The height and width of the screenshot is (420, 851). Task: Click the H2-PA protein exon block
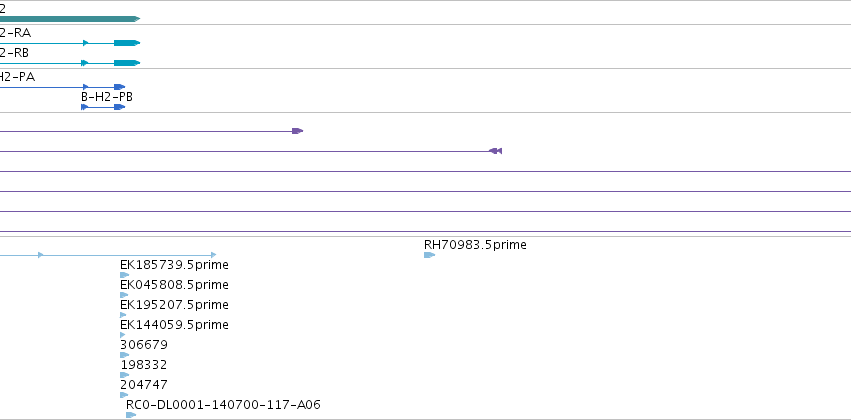click(x=119, y=87)
